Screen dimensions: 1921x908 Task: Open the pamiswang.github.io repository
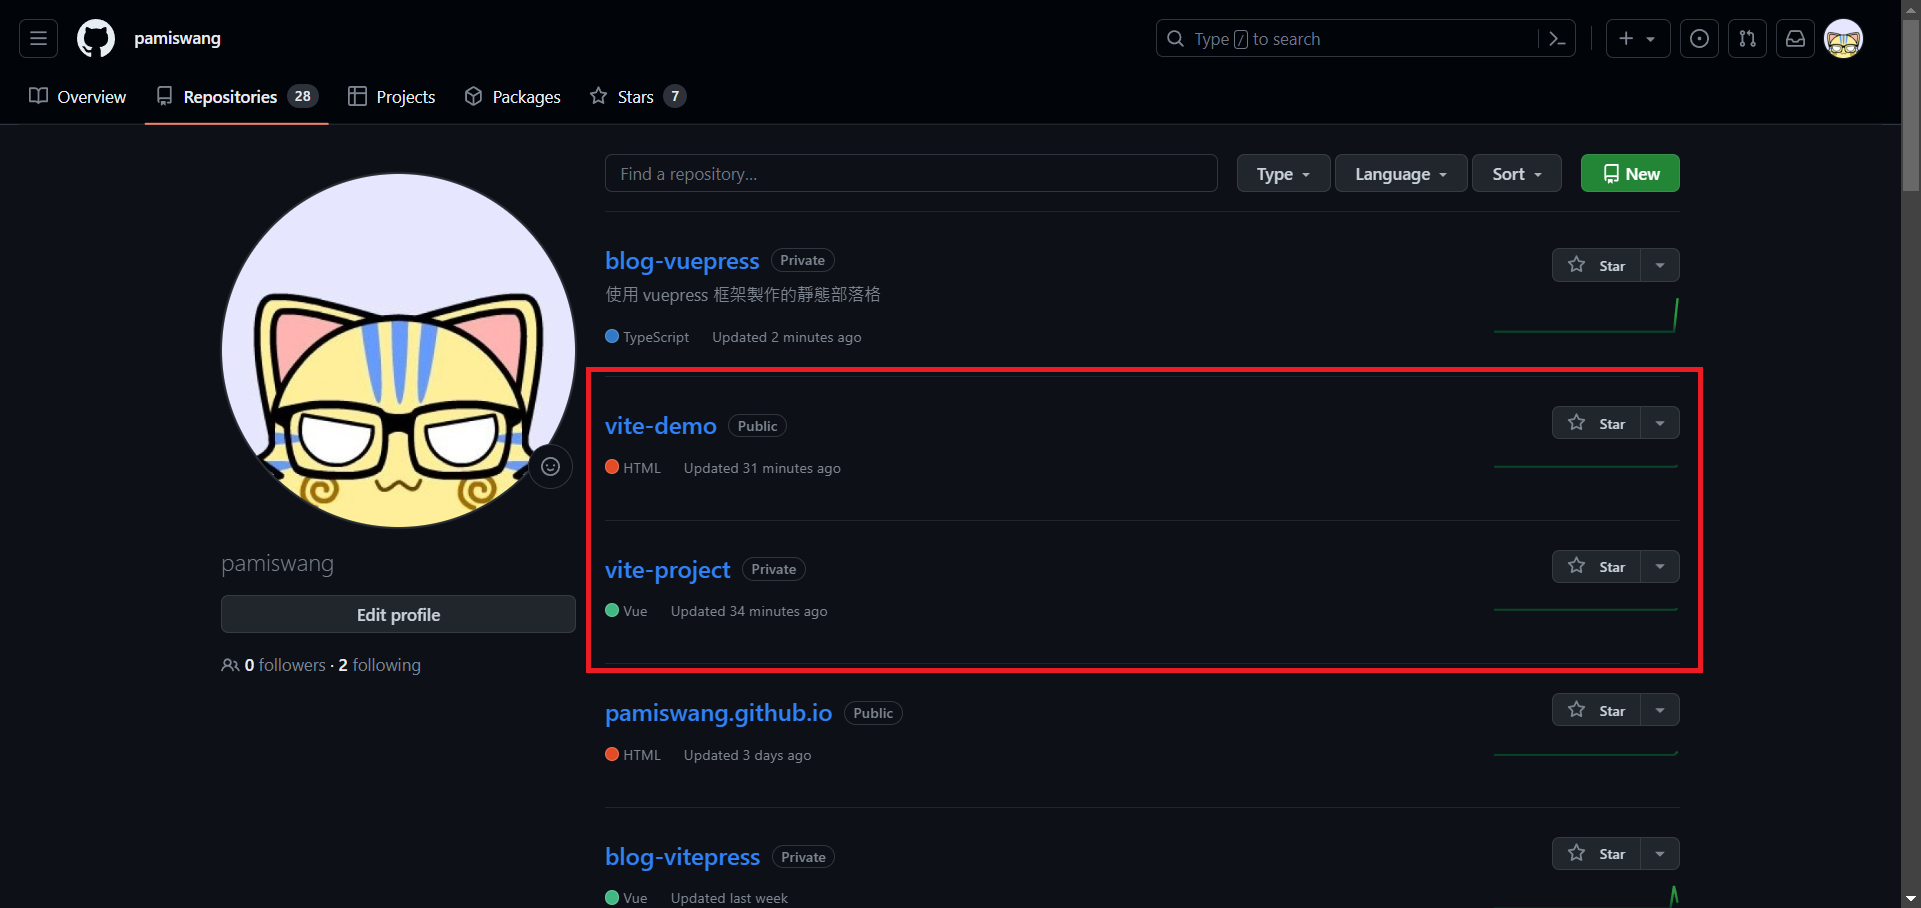(x=719, y=713)
